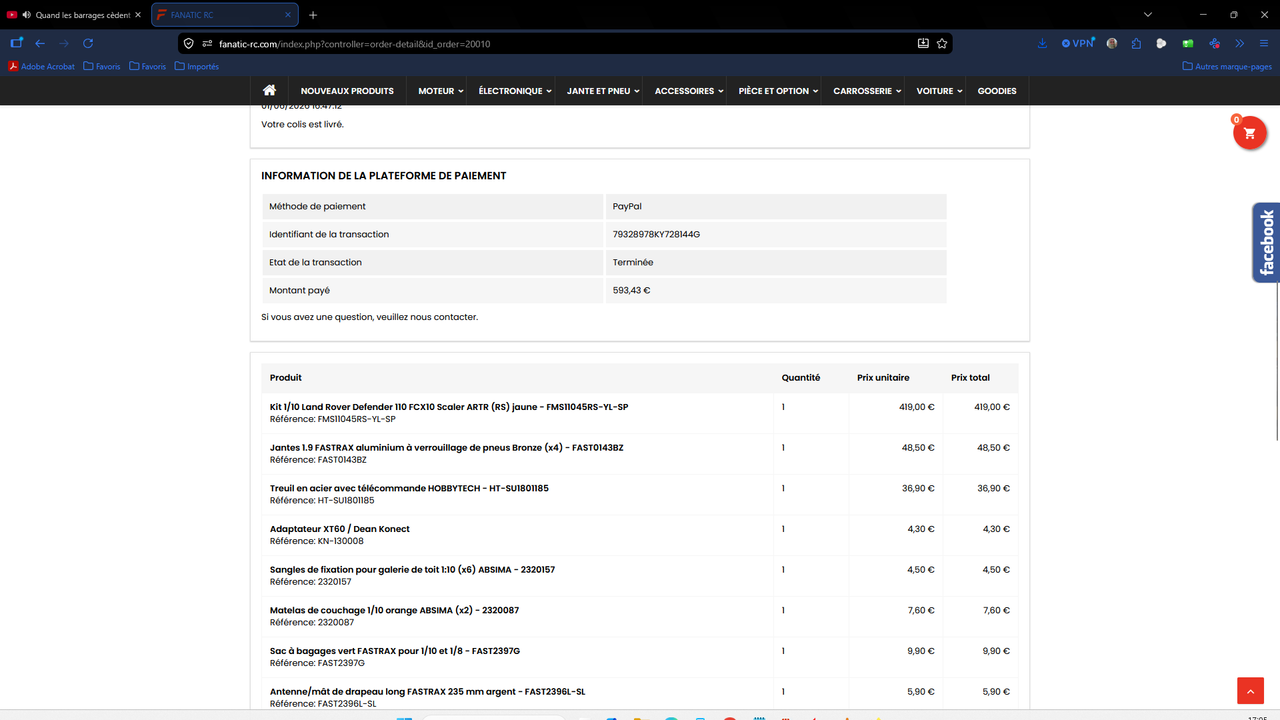Screen dimensions: 1280x720
Task: Select the PayPal payment method cell
Action: [x=776, y=206]
